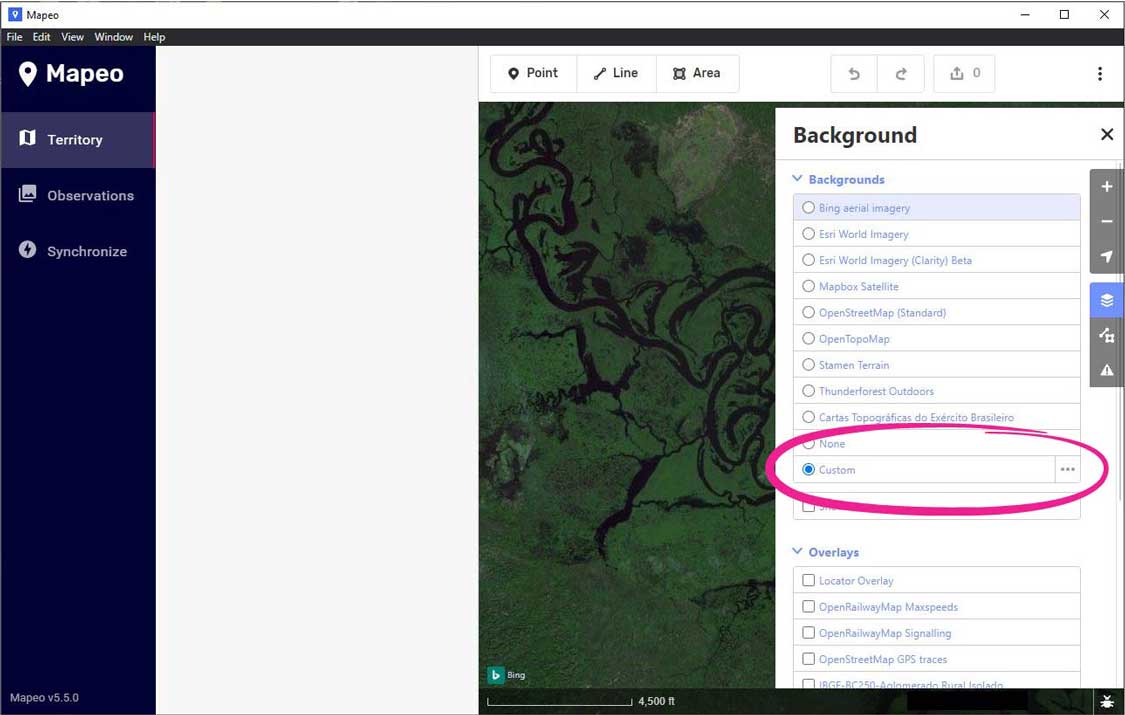Select Esri World Imagery (Clarity) Beta
Image resolution: width=1125 pixels, height=715 pixels.
coord(937,260)
